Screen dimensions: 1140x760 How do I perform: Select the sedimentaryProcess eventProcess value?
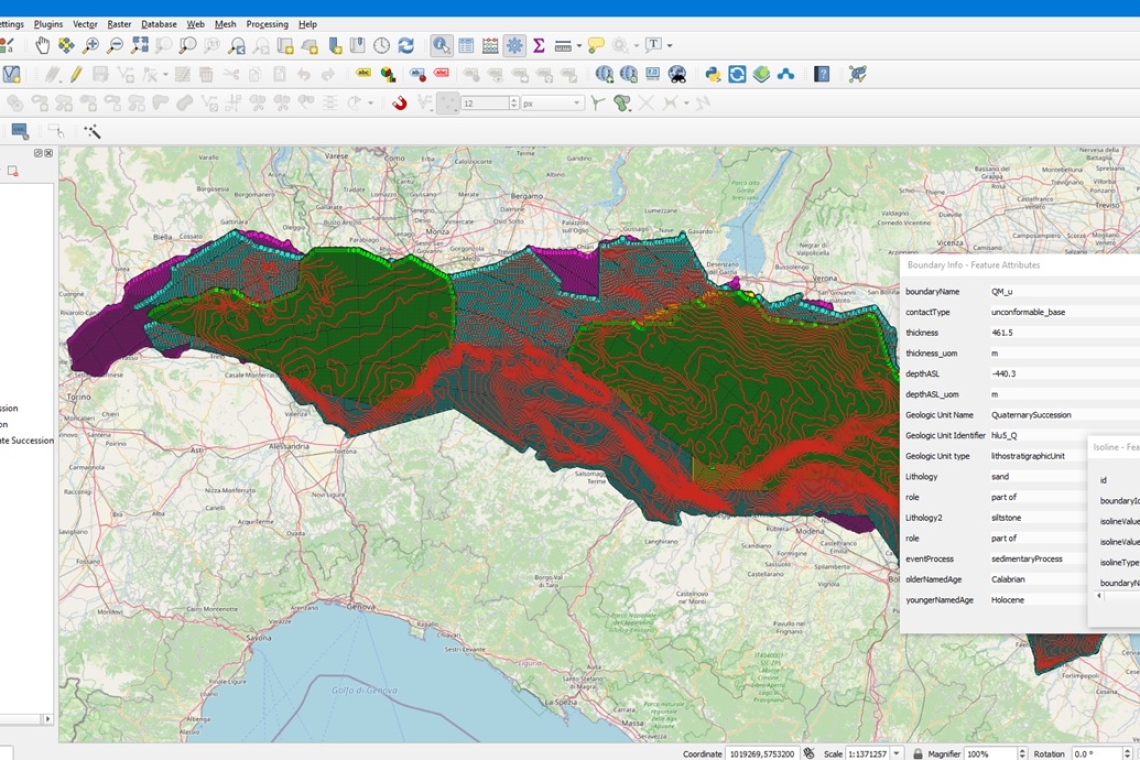click(1027, 559)
